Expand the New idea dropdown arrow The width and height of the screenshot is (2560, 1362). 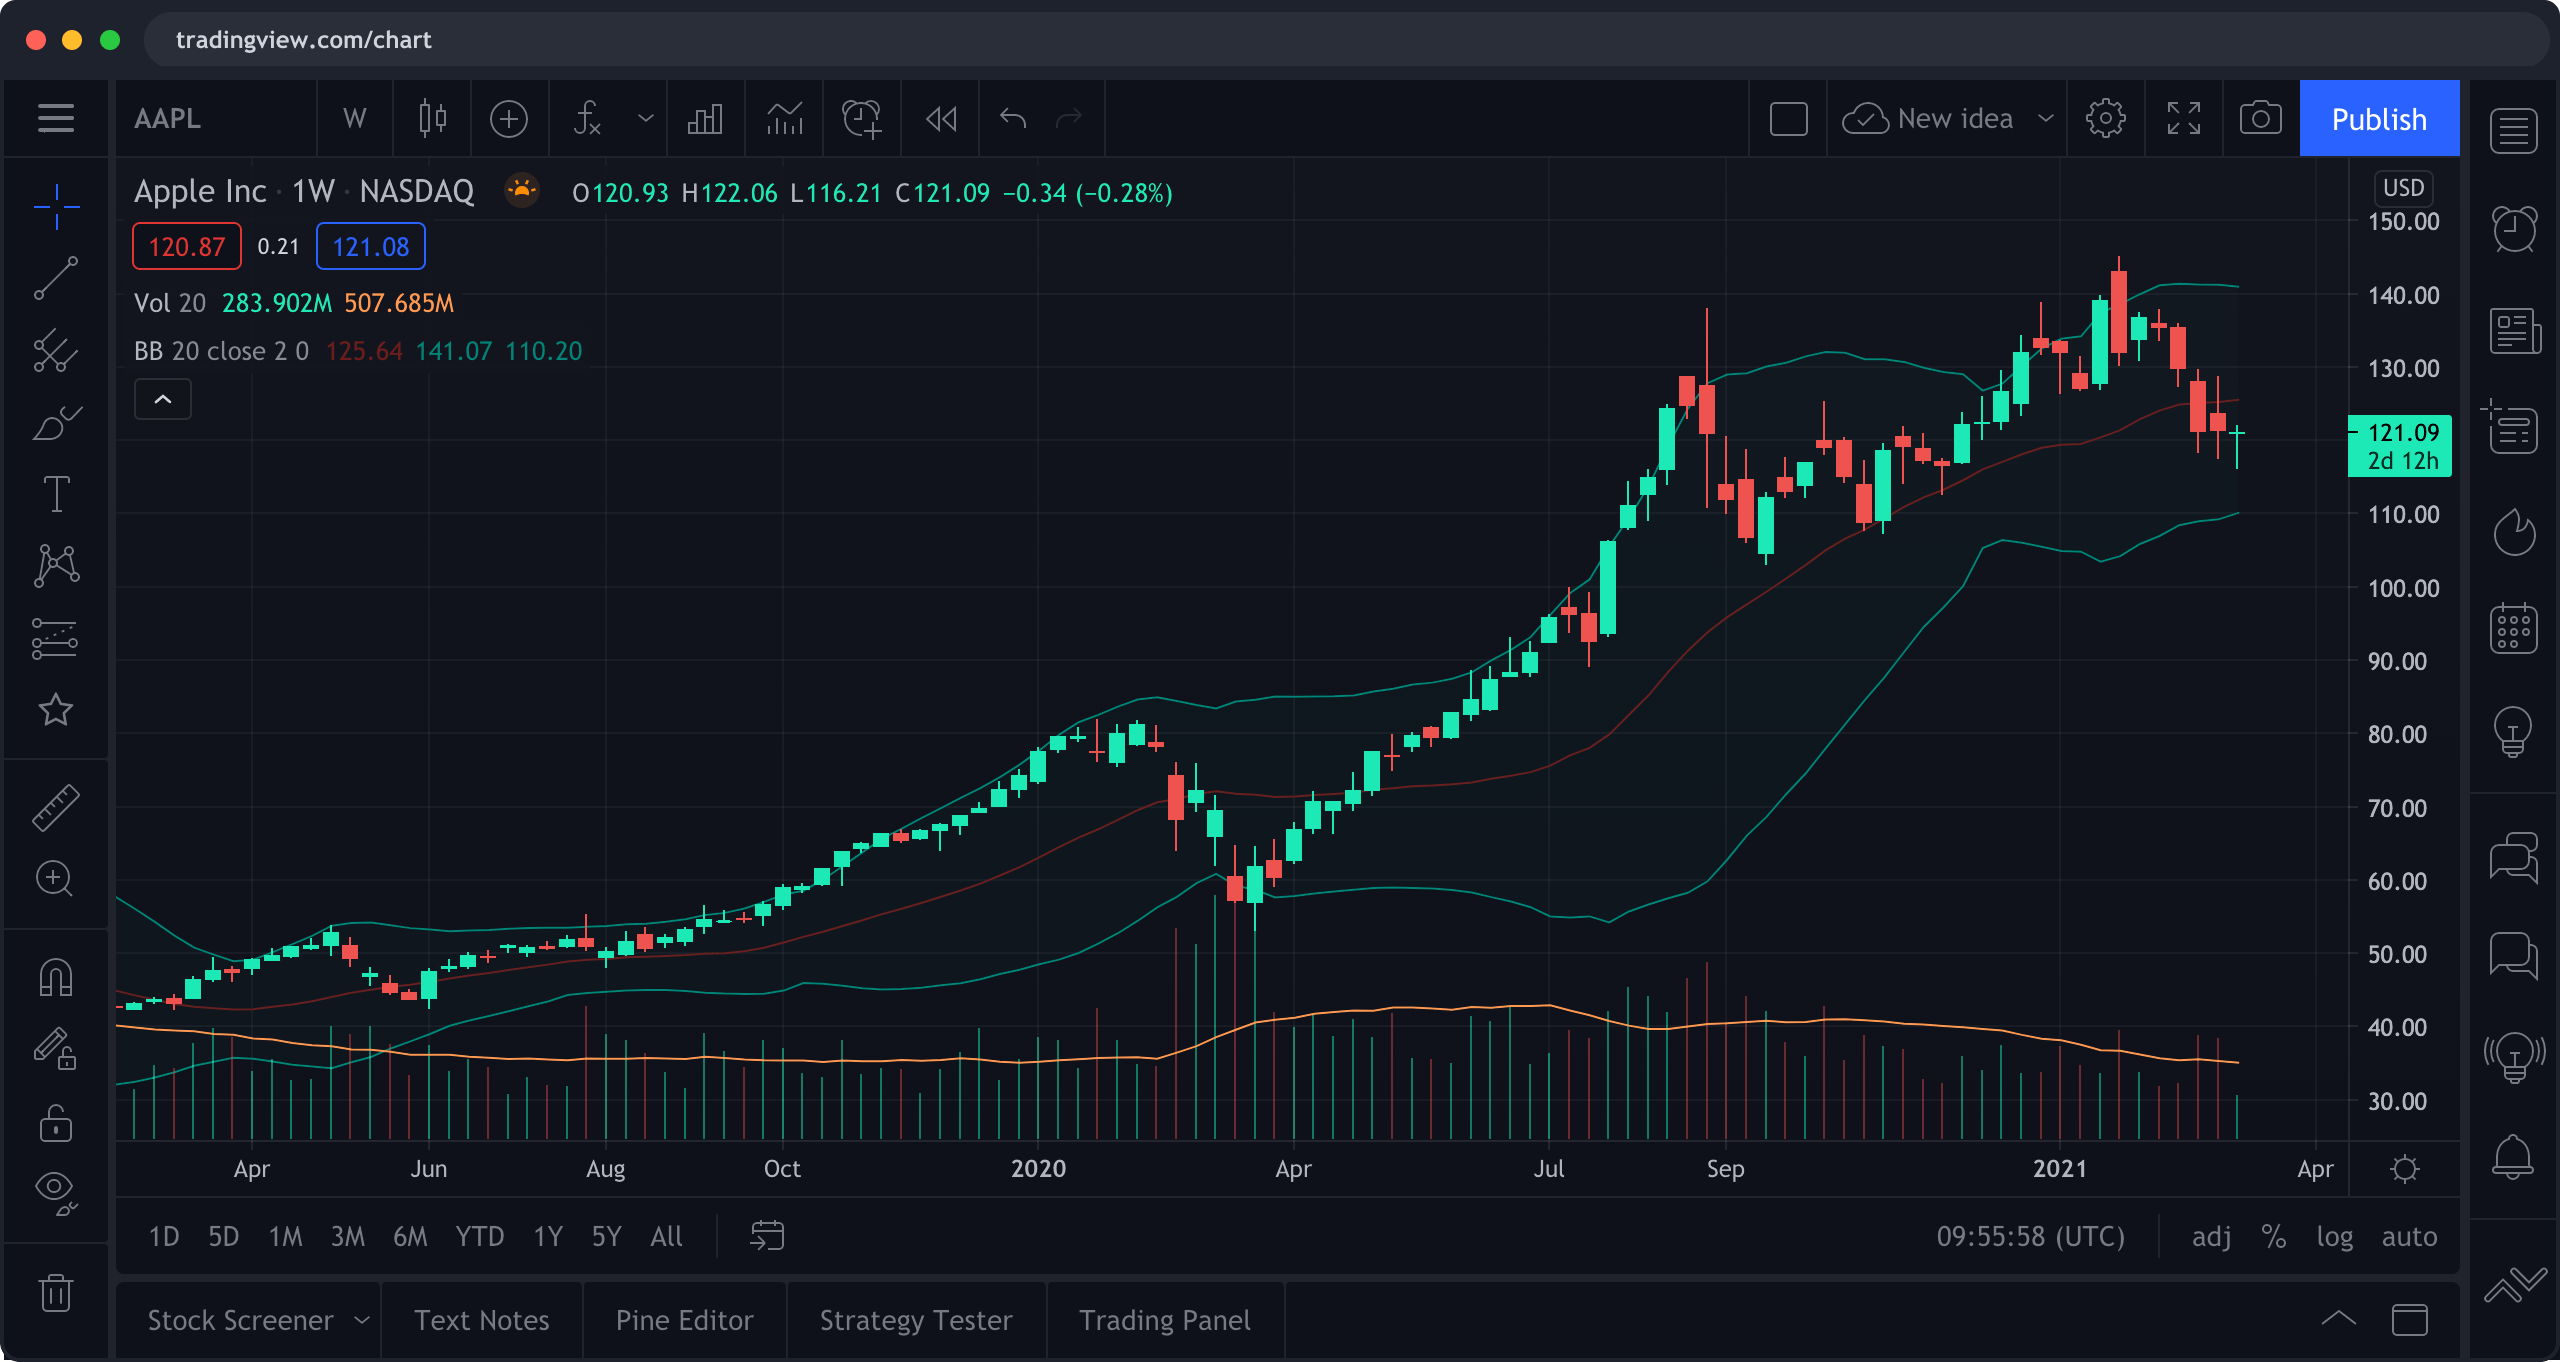click(x=2046, y=119)
